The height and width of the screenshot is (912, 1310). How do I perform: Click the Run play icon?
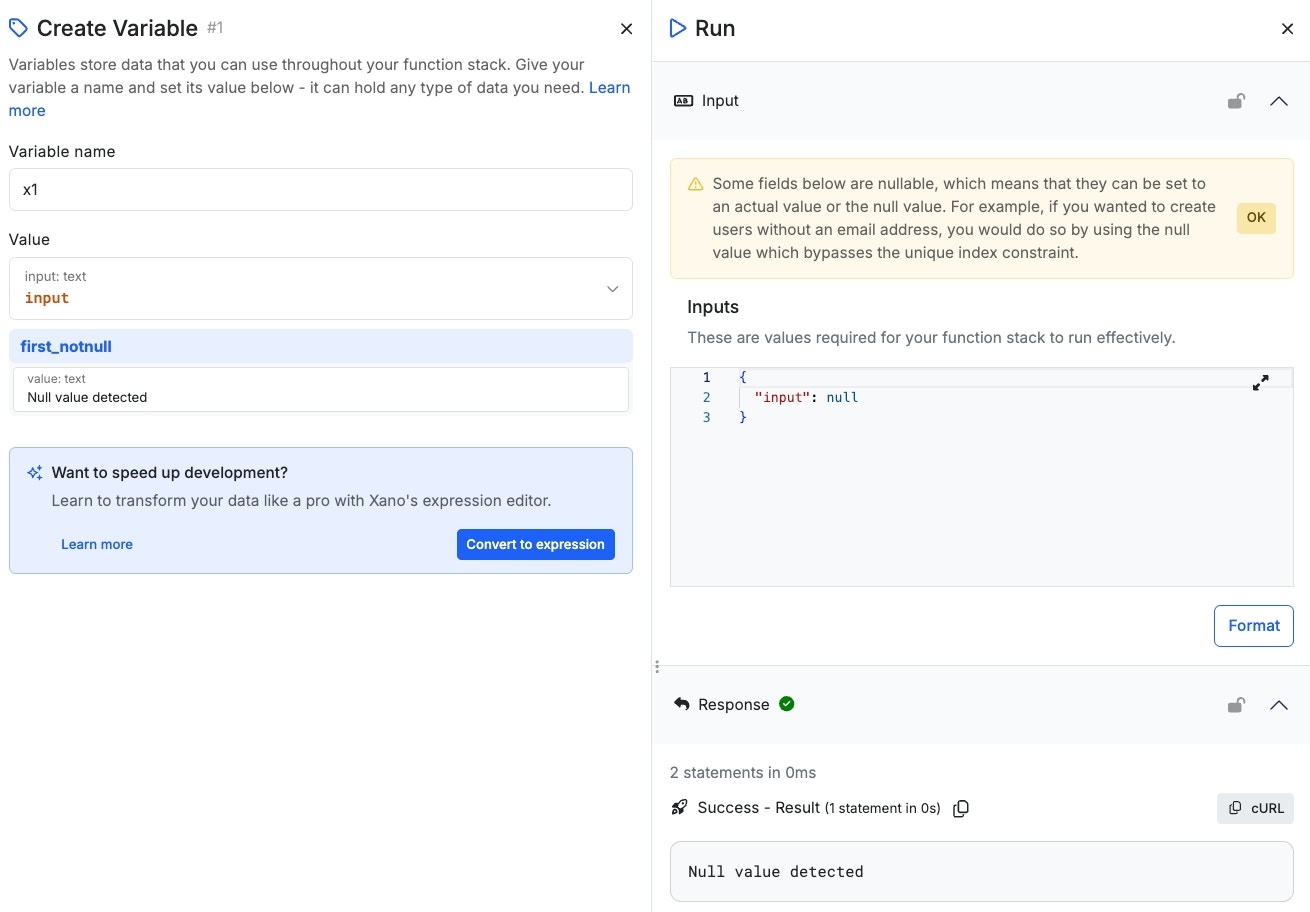click(x=678, y=28)
